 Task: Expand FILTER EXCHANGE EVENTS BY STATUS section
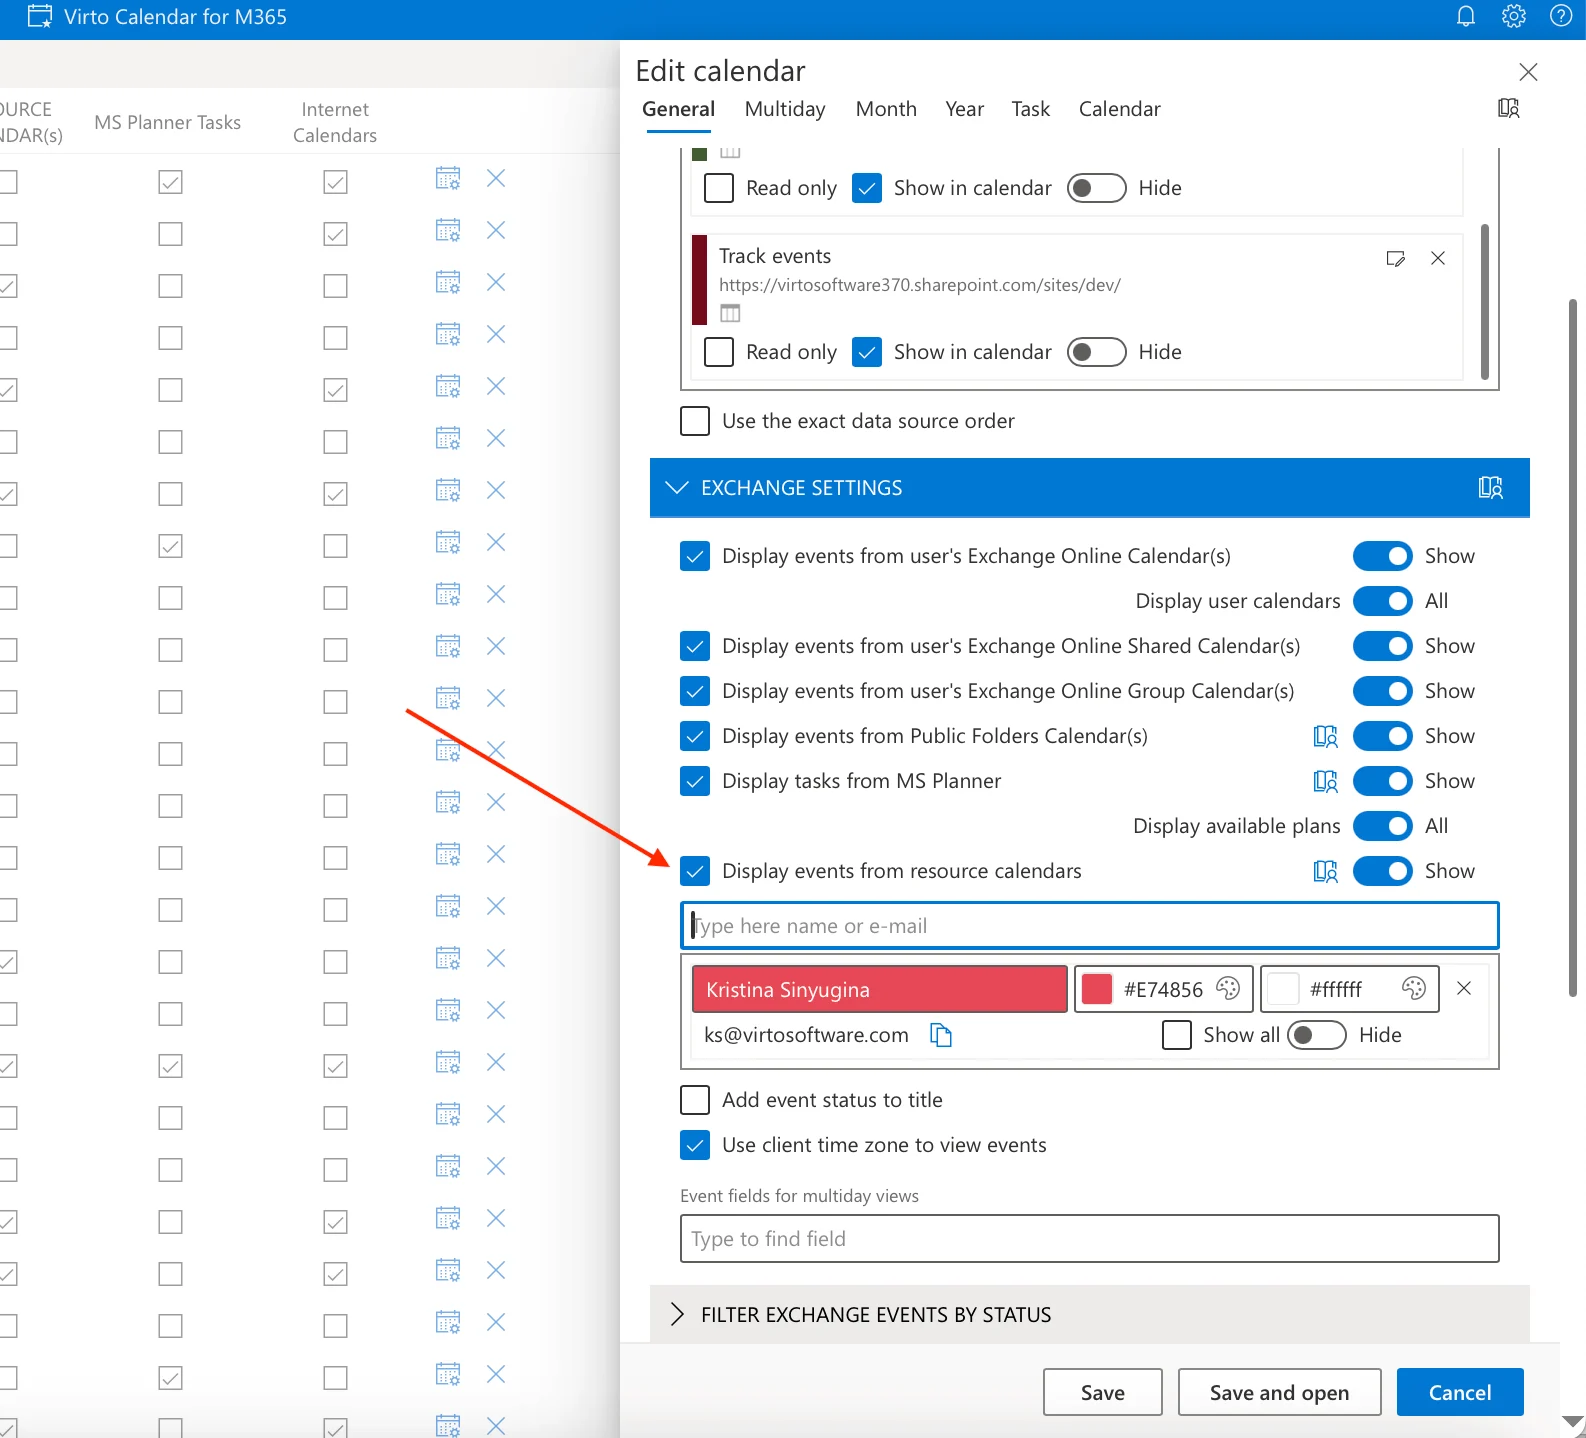point(1090,1314)
